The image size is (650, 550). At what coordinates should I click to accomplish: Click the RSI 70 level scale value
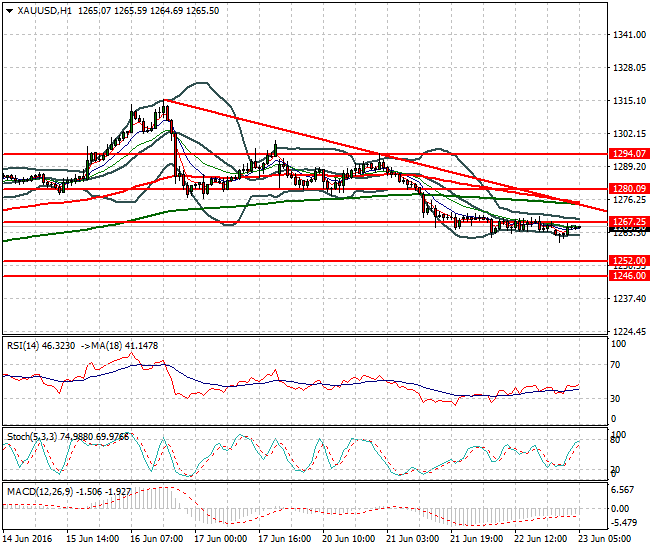click(616, 365)
